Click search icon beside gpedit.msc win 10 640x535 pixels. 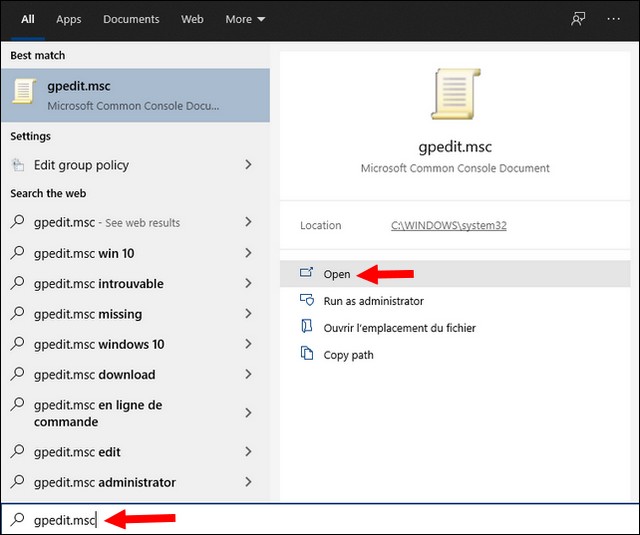tap(18, 253)
